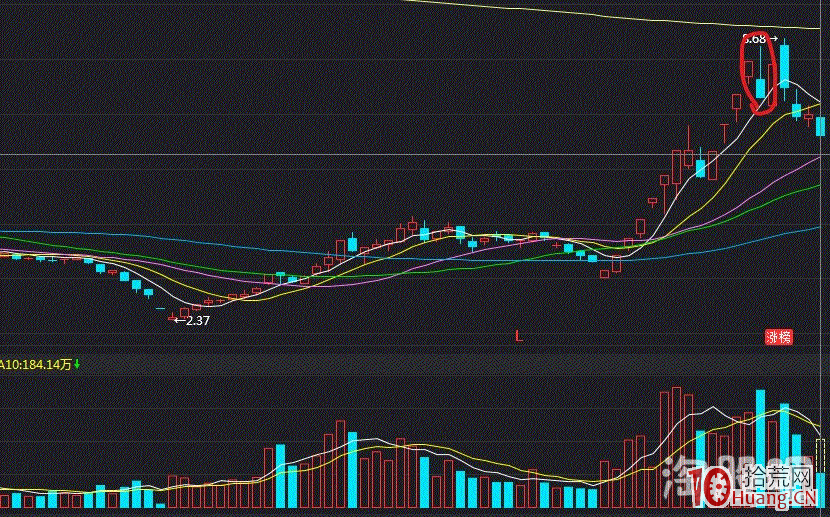Click the green down arrow beside 184.14万

[x=77, y=364]
